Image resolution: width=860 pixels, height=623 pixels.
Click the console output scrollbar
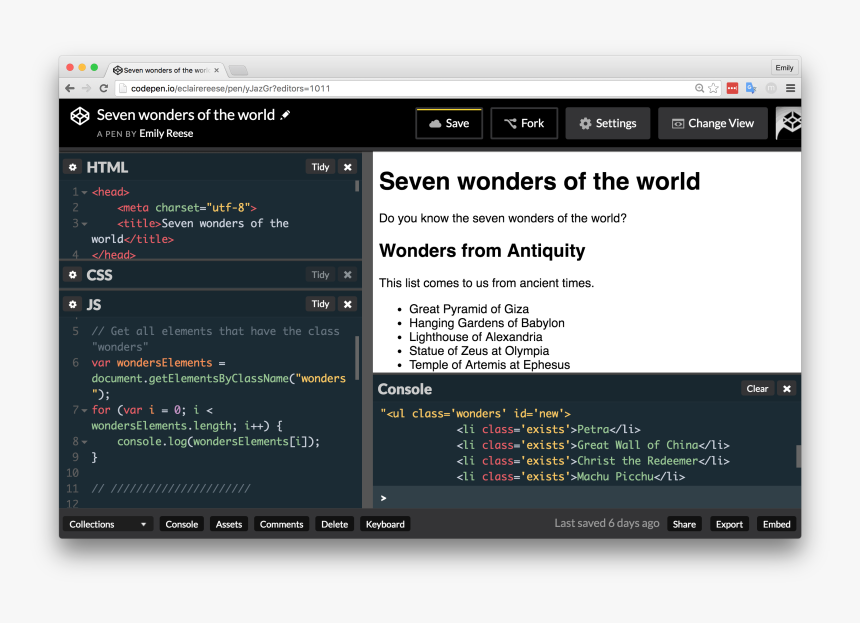click(798, 456)
